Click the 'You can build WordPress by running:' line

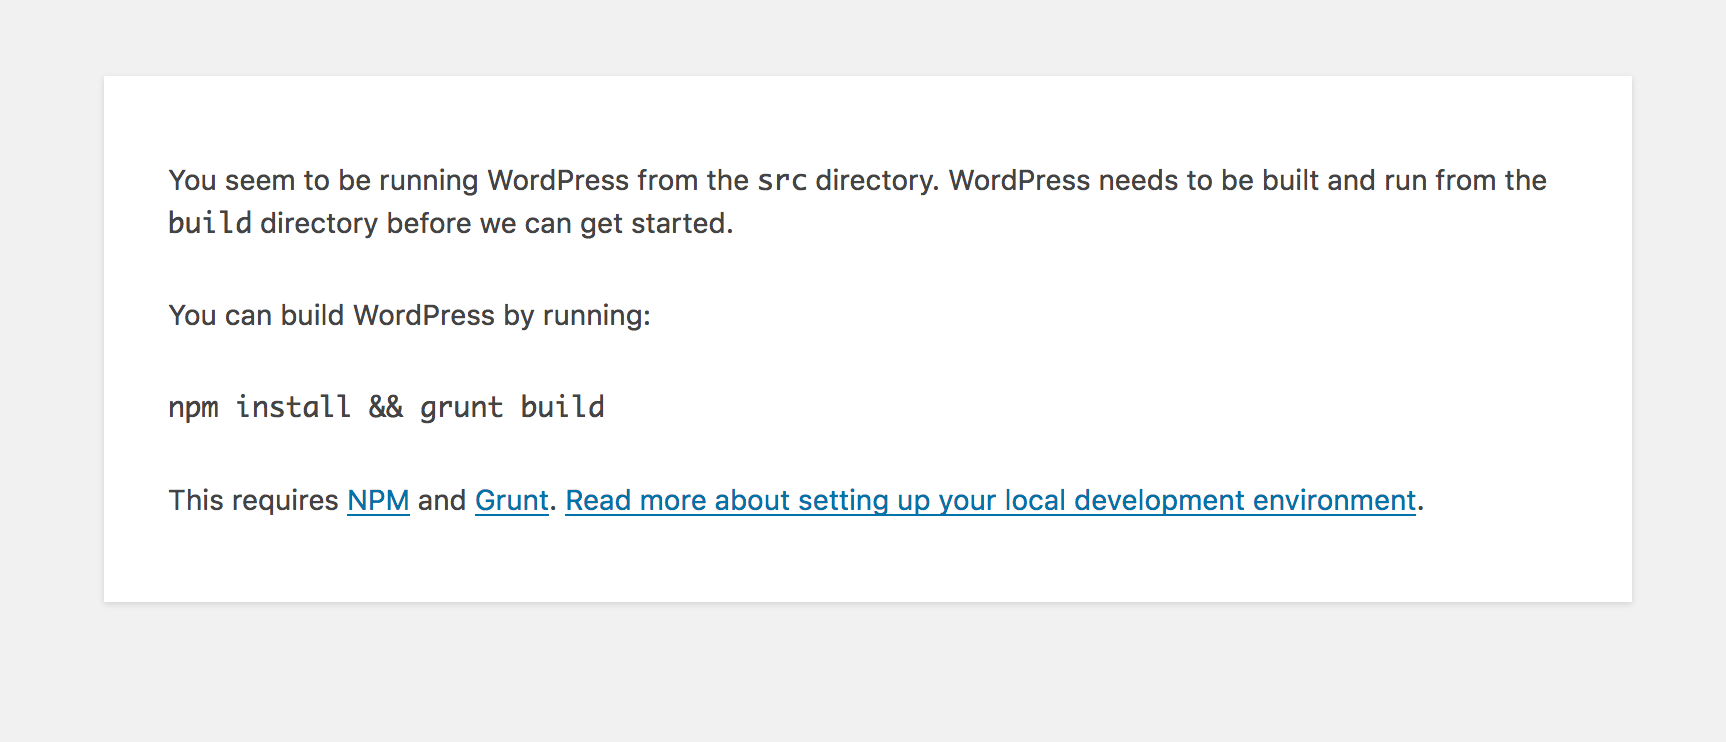click(x=409, y=315)
